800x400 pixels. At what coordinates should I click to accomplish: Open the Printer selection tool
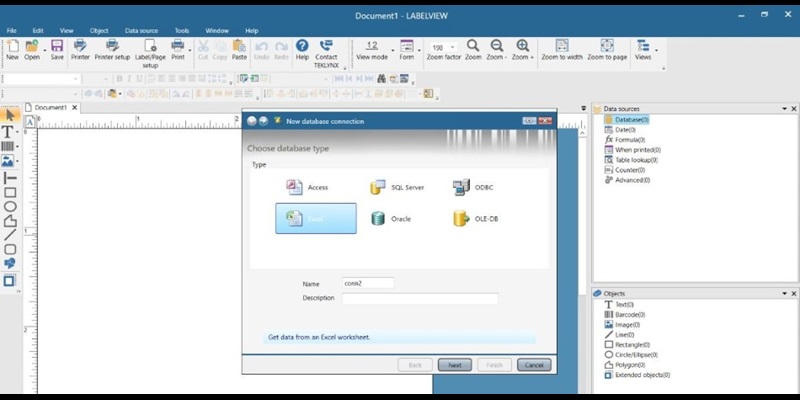[80, 49]
